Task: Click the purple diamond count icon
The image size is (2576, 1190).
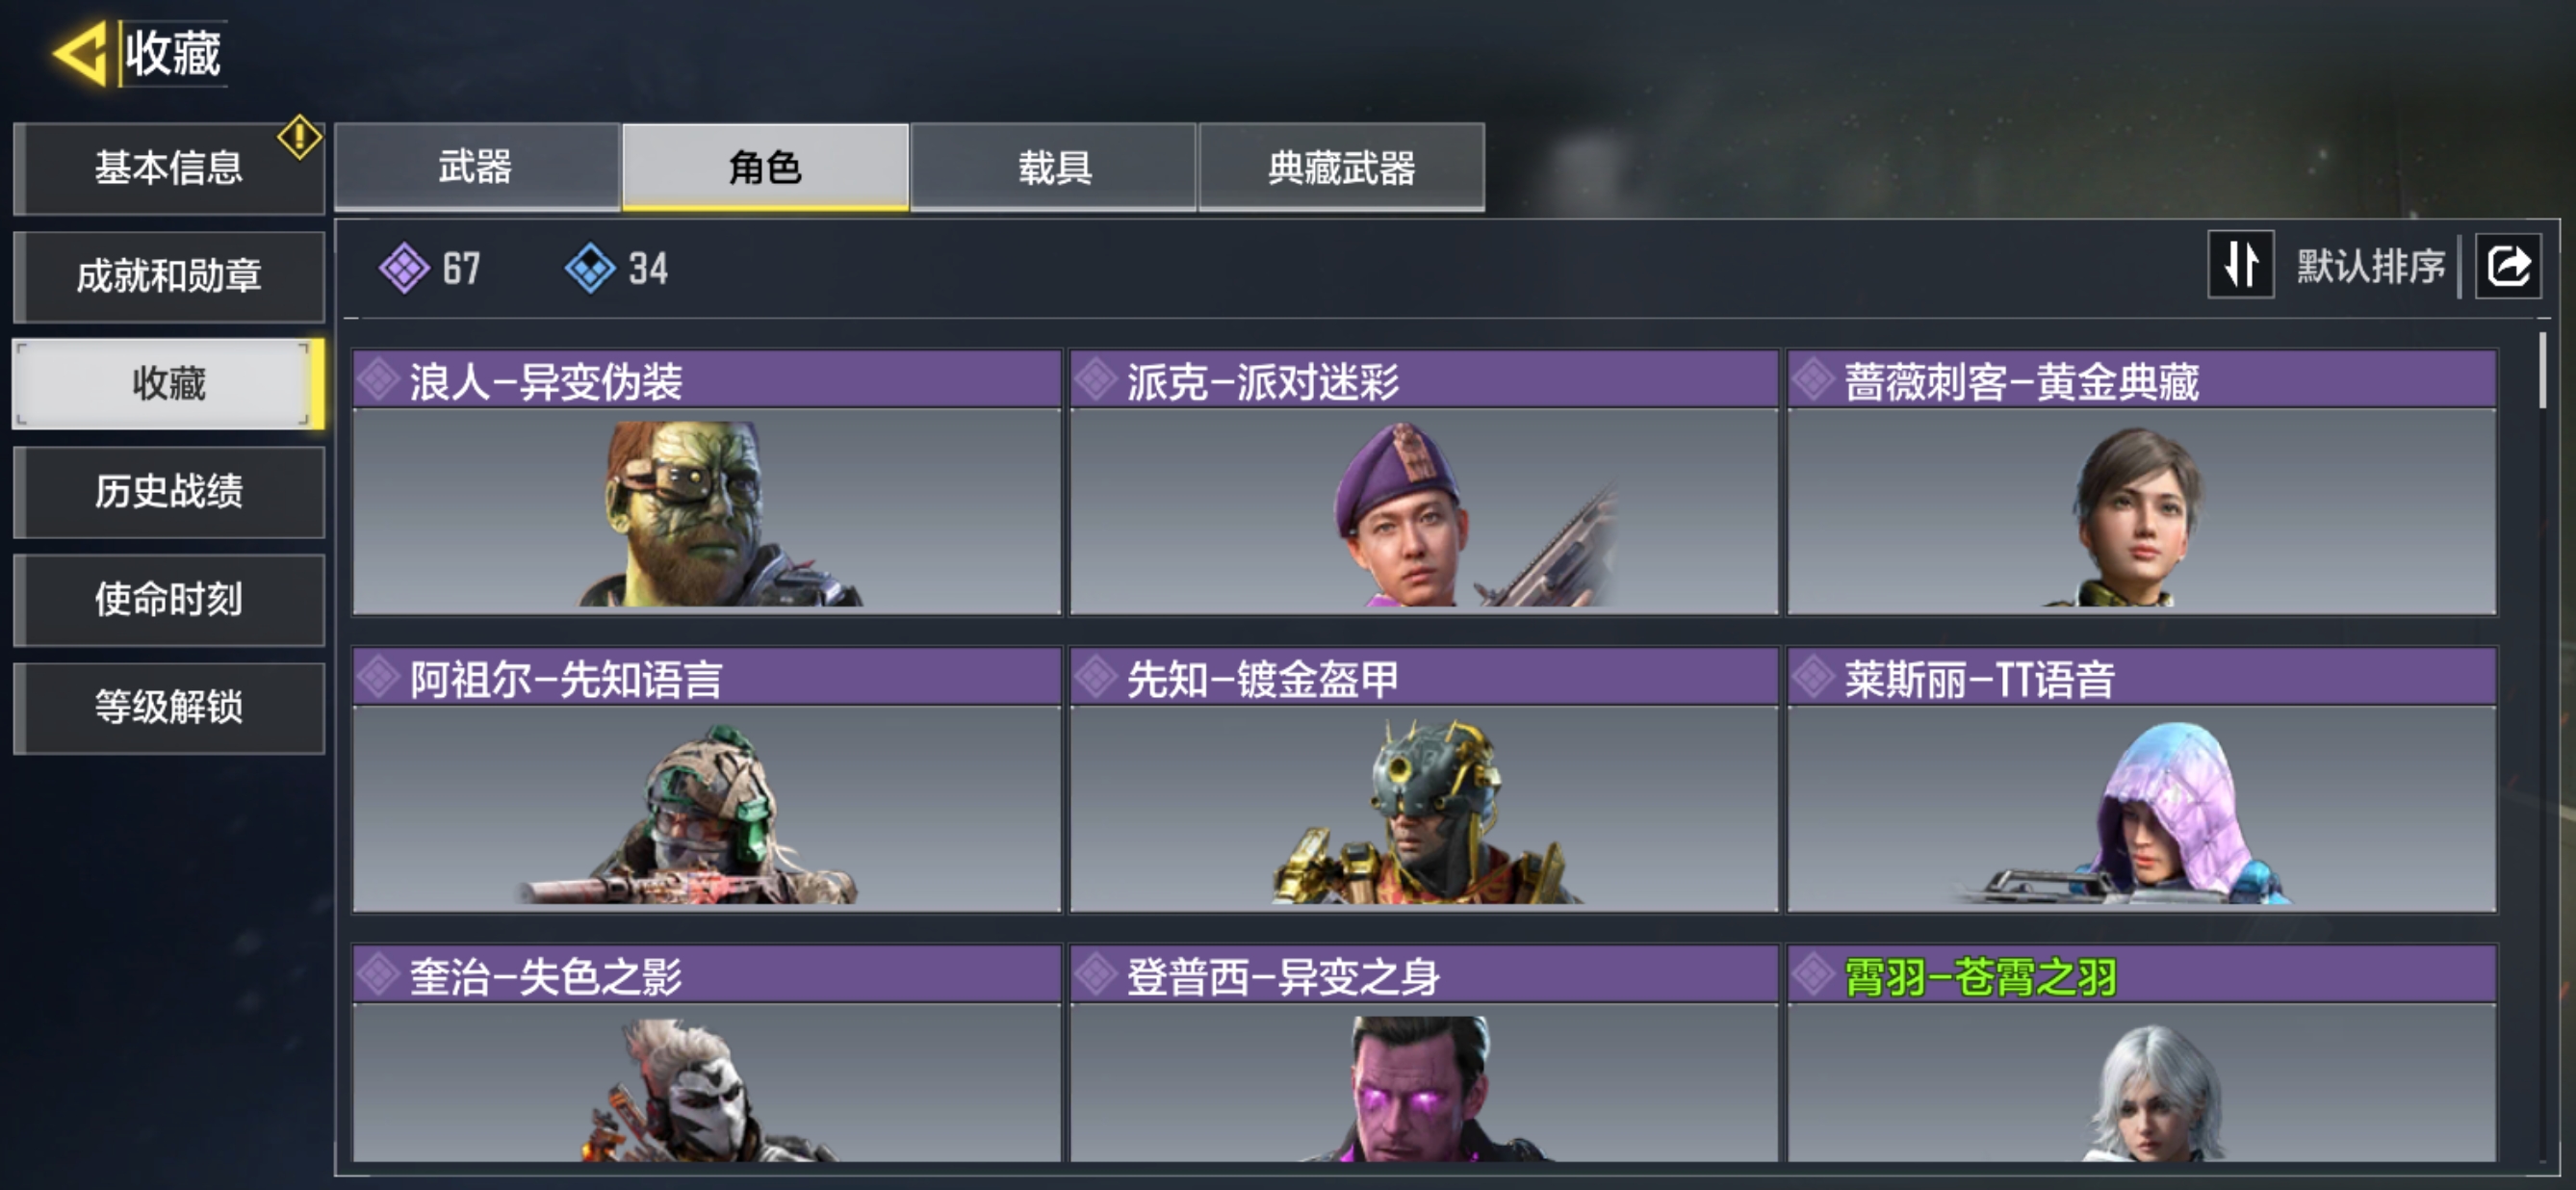Action: click(x=404, y=268)
